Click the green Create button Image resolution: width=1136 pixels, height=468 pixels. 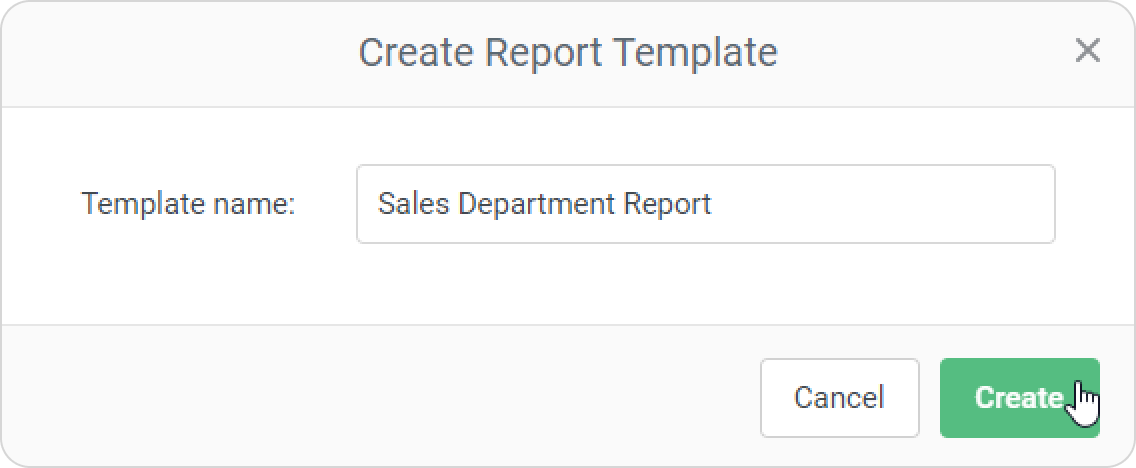(x=1019, y=398)
